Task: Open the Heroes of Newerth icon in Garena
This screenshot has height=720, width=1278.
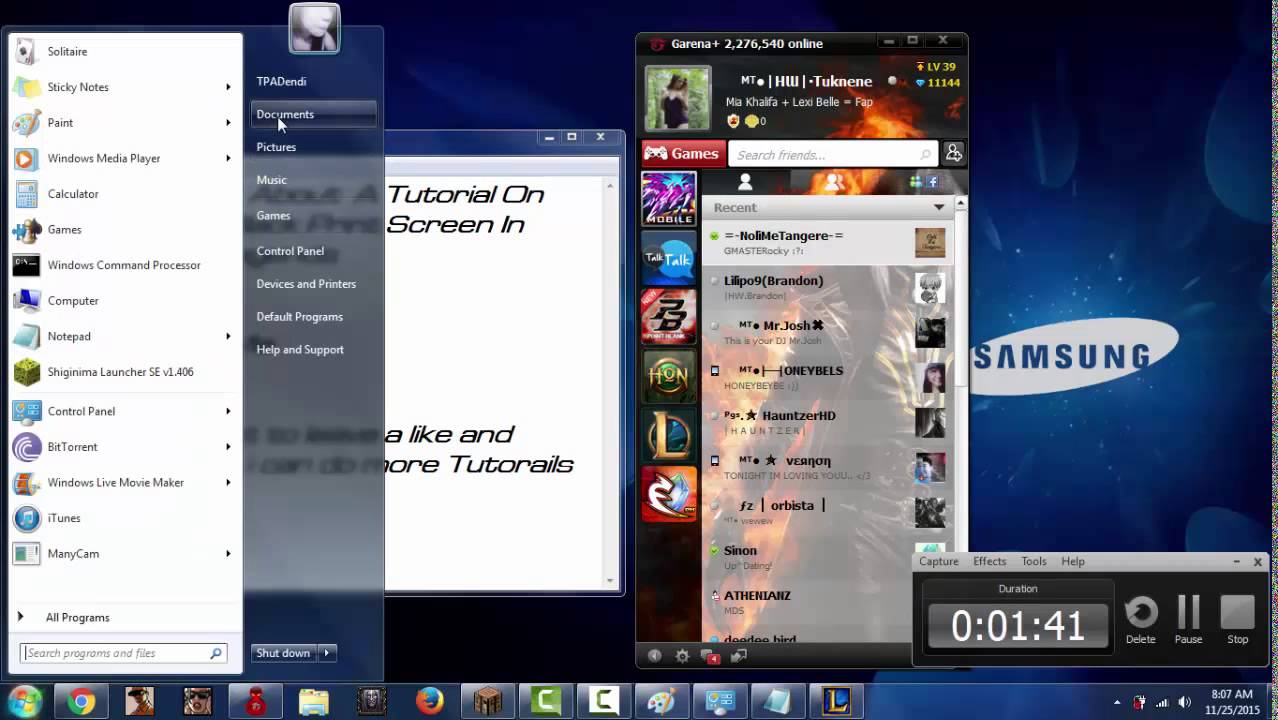Action: (x=669, y=376)
